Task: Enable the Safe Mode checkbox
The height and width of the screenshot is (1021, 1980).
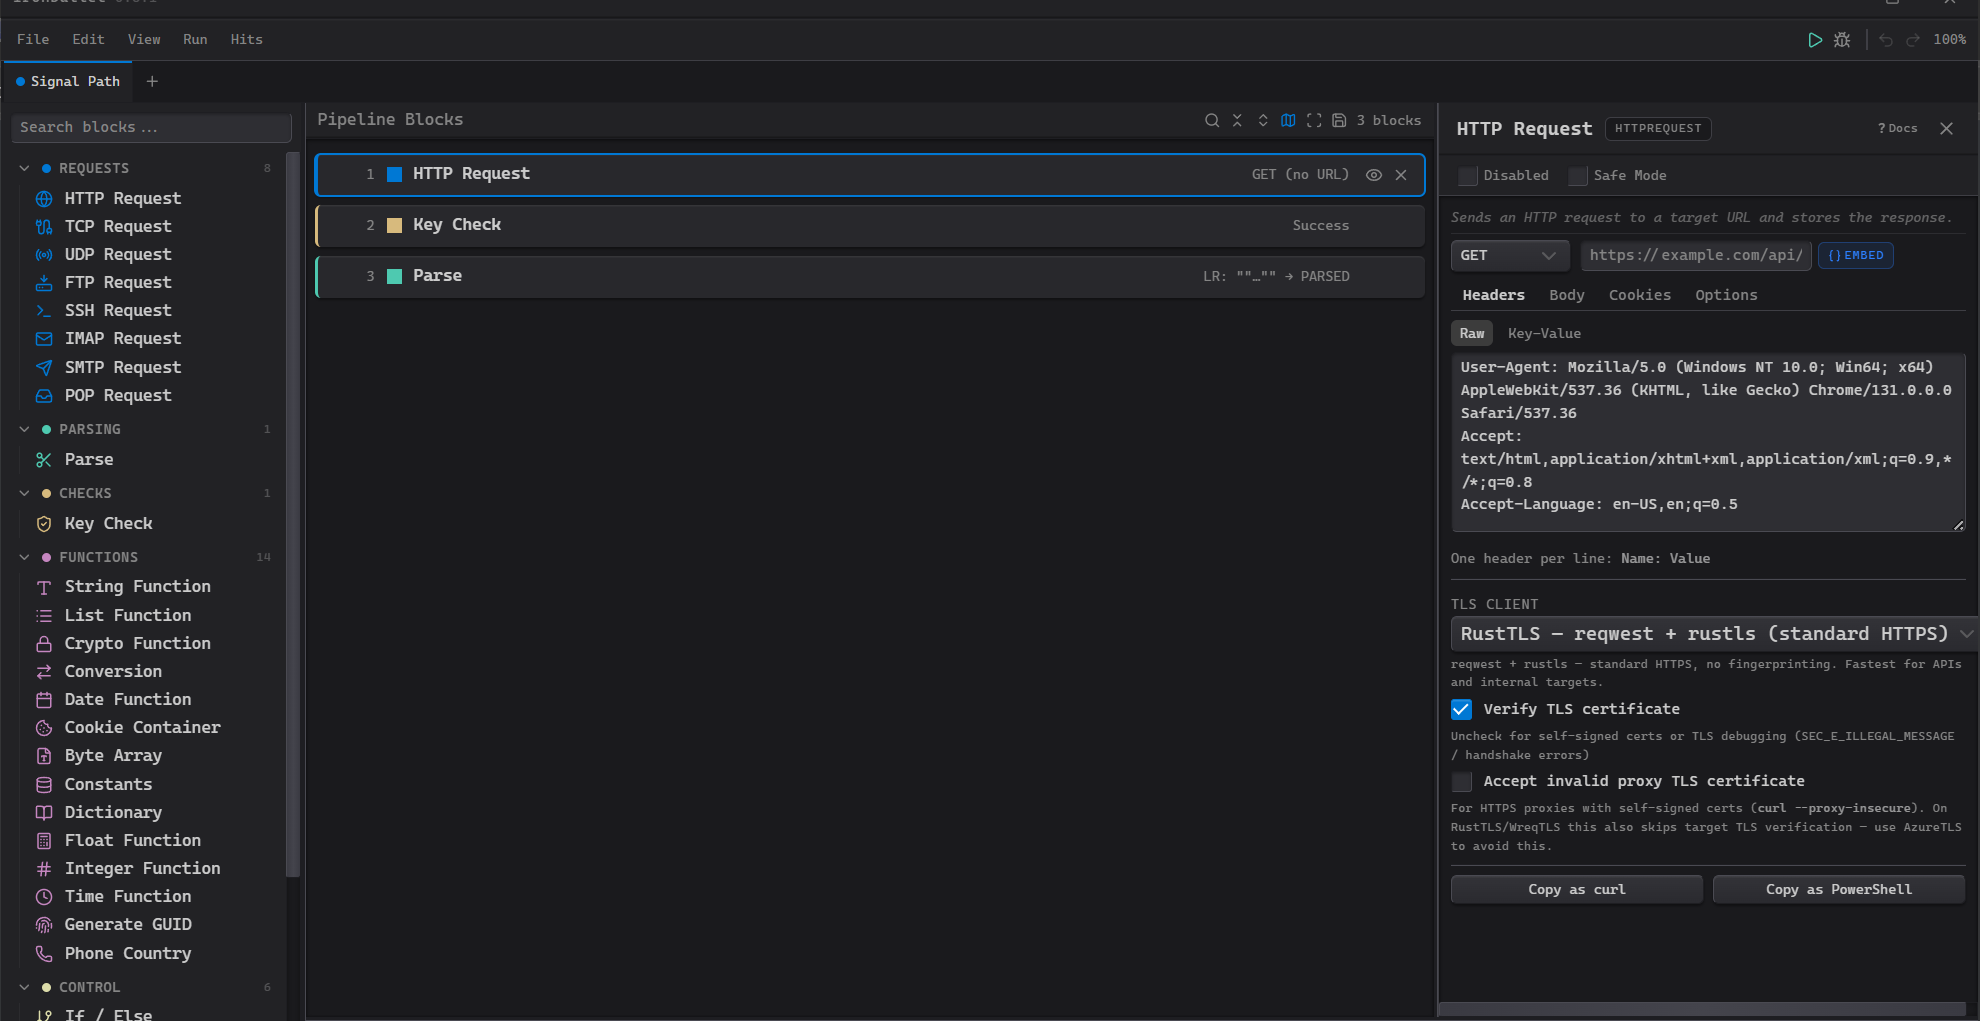Action: coord(1578,176)
